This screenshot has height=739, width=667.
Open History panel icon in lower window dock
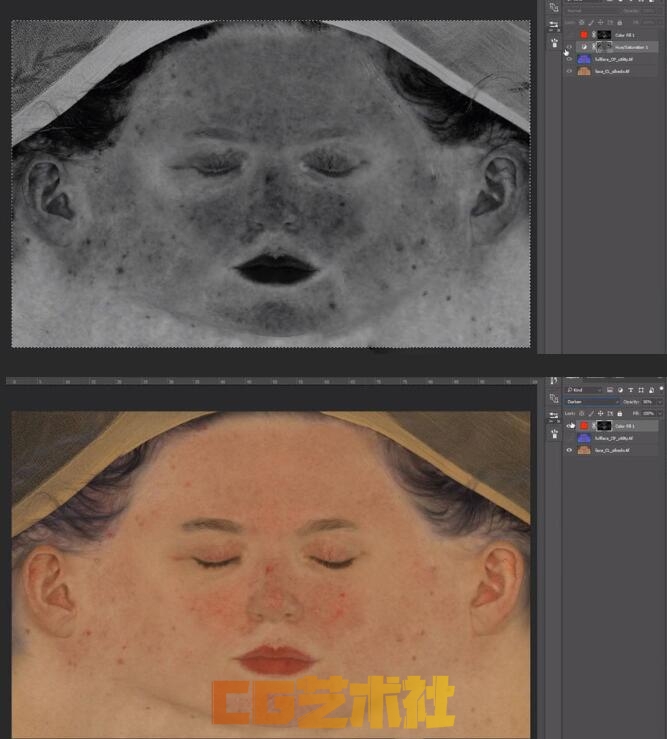pos(553,380)
